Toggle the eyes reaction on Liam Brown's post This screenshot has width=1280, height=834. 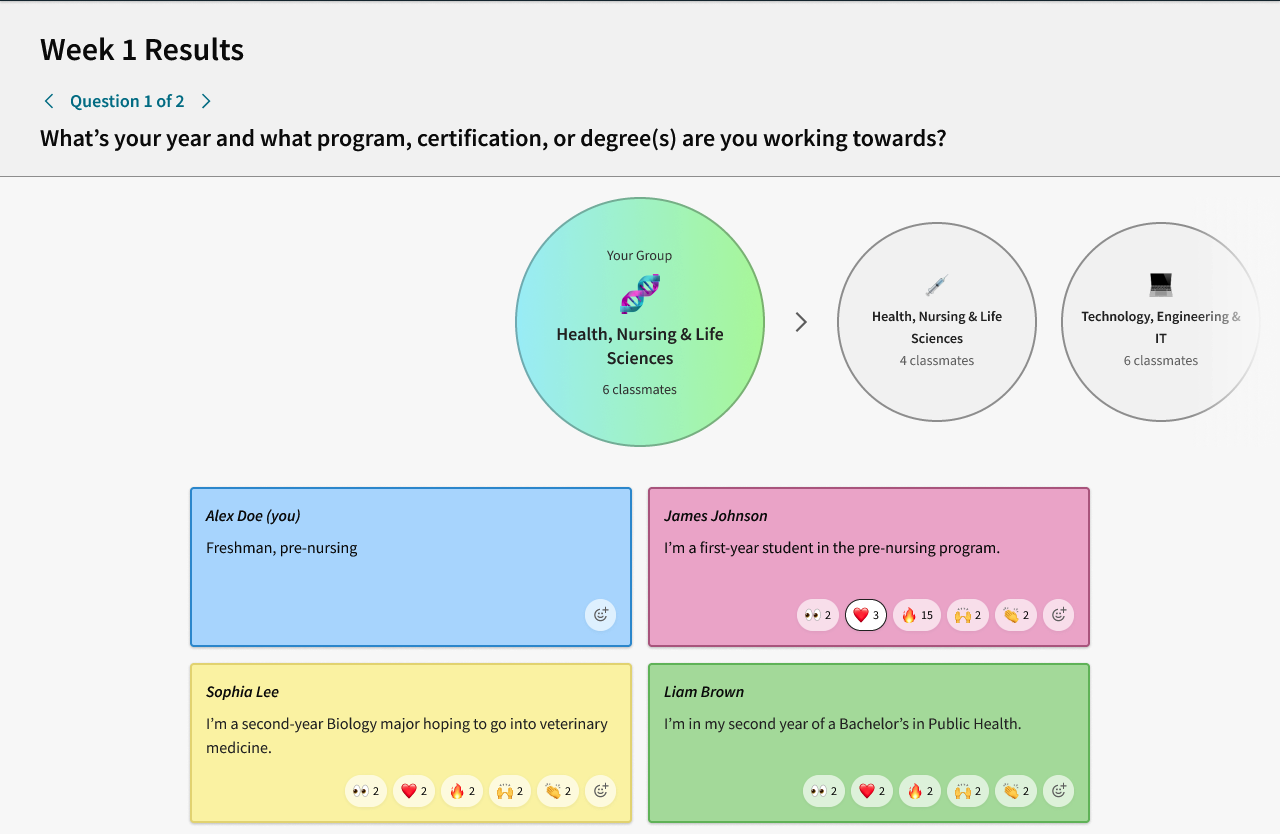[x=823, y=790]
